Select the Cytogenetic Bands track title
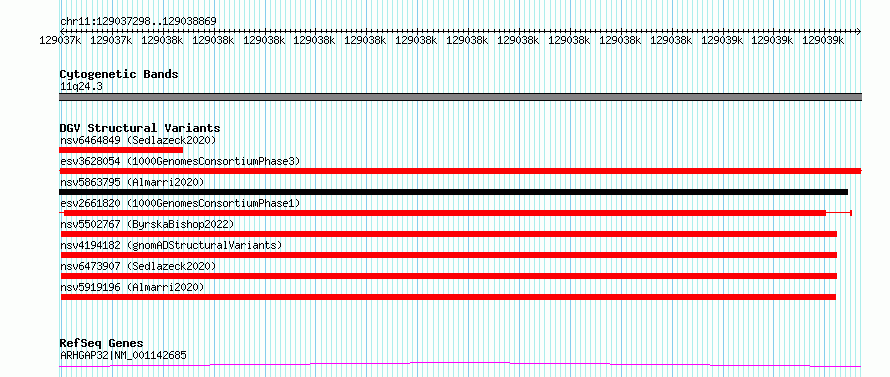This screenshot has height=377, width=890. pyautogui.click(x=119, y=74)
